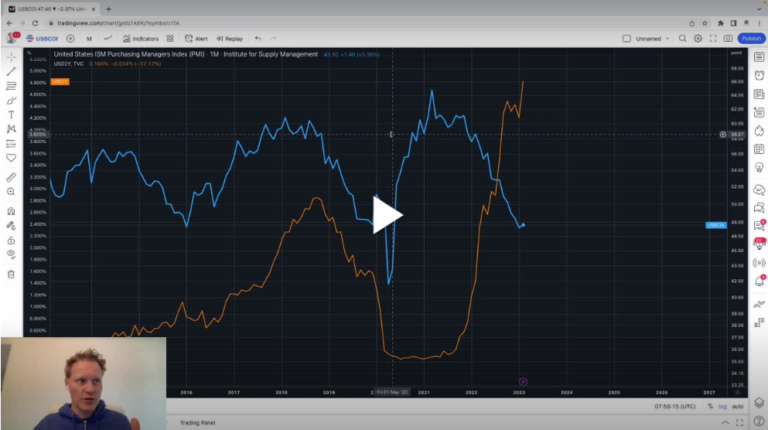Screen dimensions: 768x430
Task: Click the trash icon to remove drawings
Action: (x=11, y=274)
